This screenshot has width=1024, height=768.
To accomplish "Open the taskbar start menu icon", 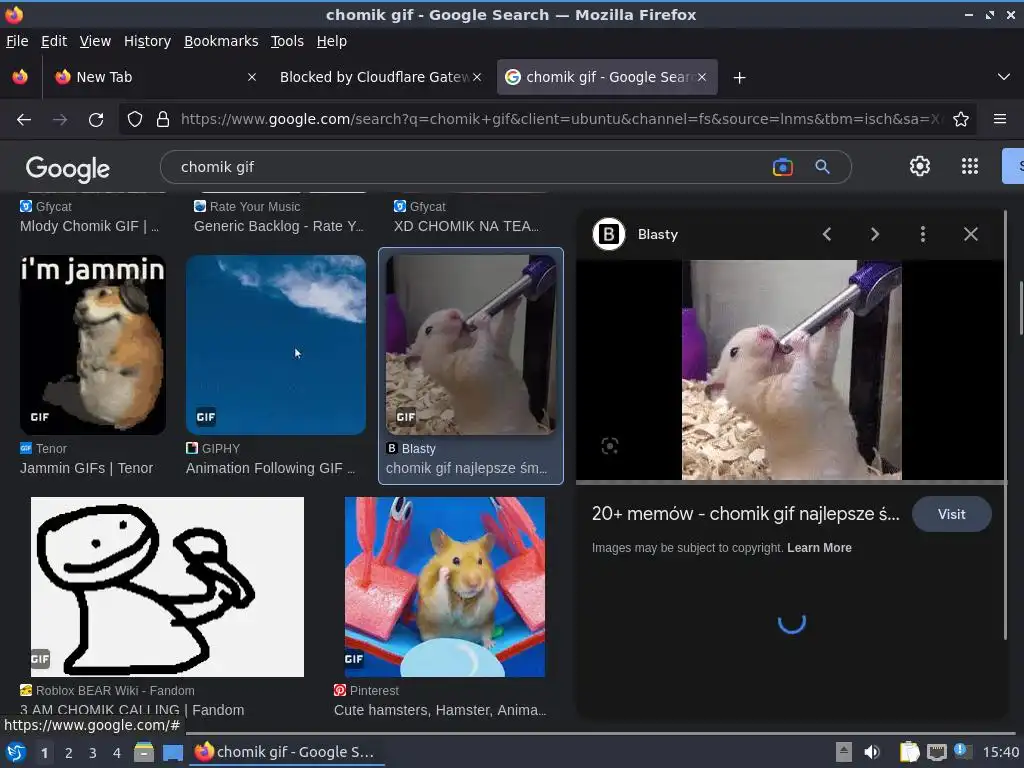I will pos(16,753).
